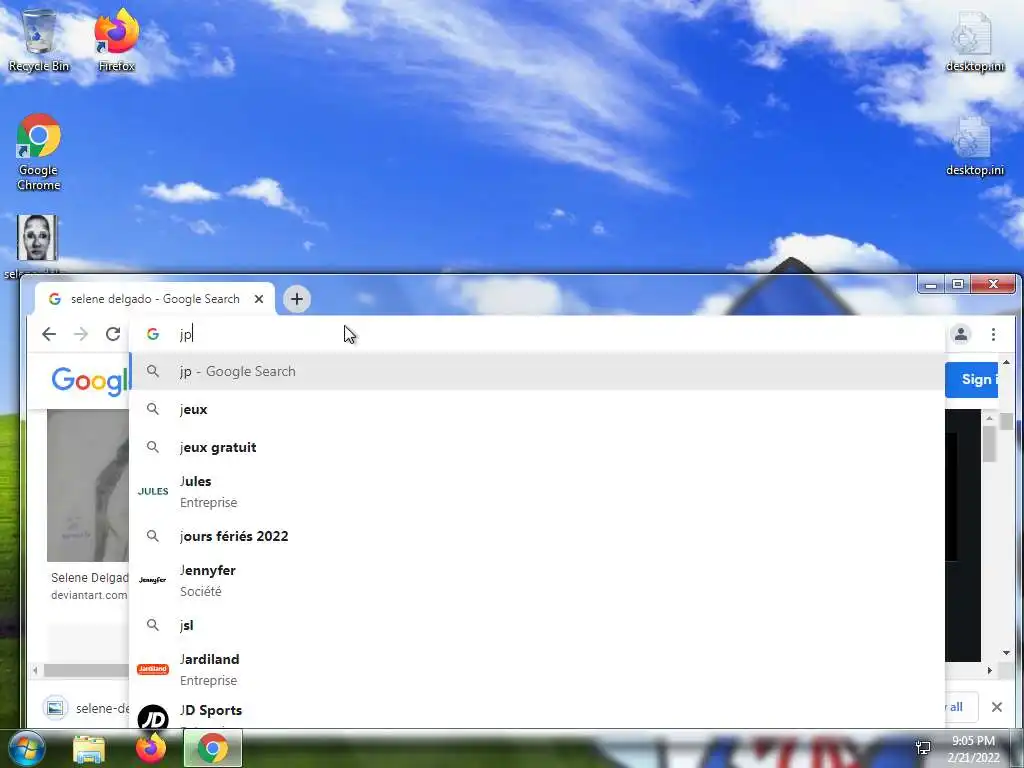Open the Selene Delgado sketch image thumbnail
Viewport: 1024px width, 768px height.
(x=88, y=485)
